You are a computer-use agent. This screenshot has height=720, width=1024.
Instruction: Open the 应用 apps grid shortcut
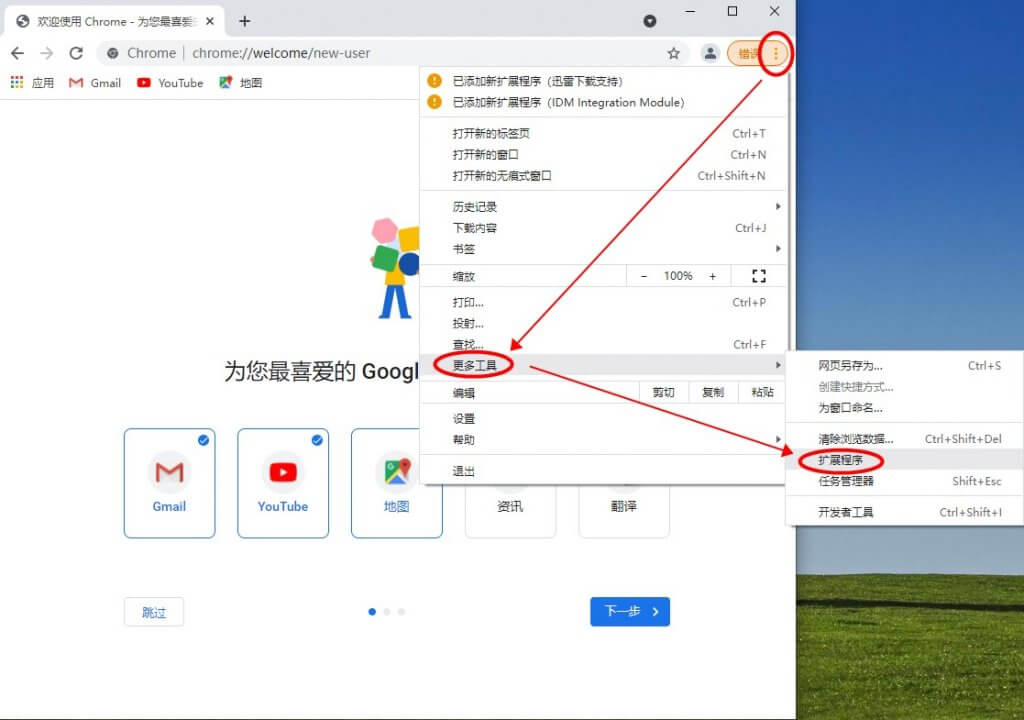33,82
